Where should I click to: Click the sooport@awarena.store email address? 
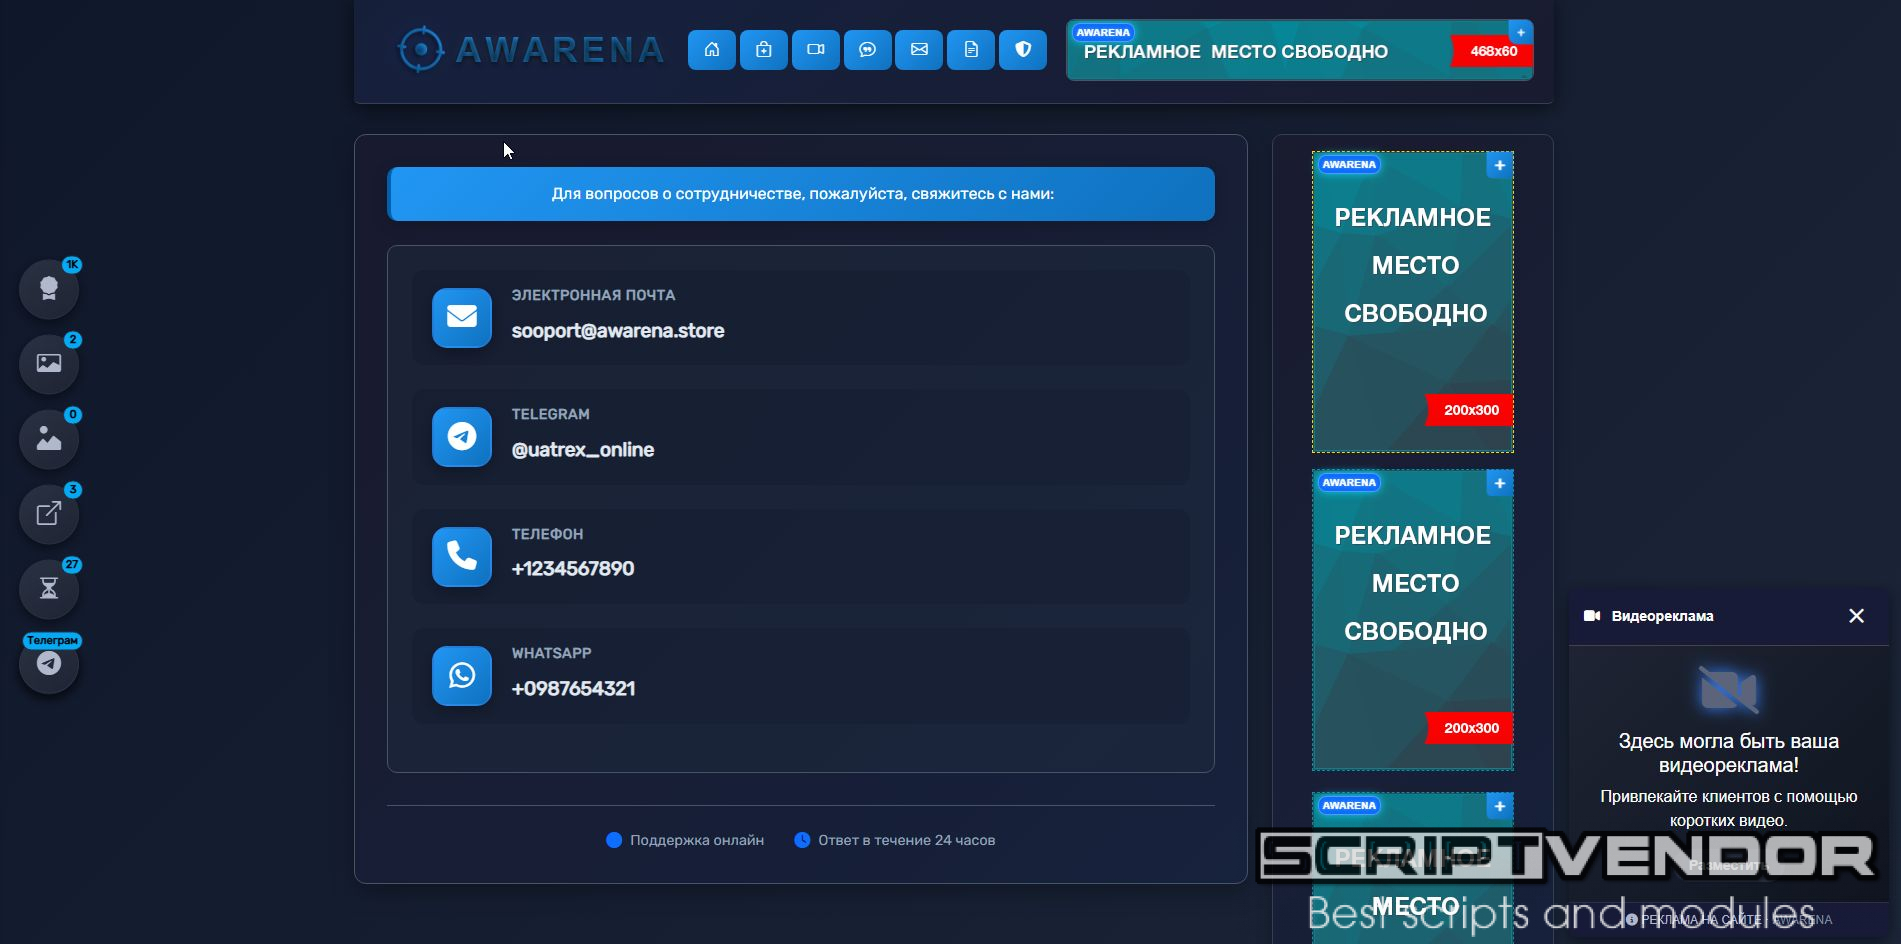pyautogui.click(x=617, y=331)
